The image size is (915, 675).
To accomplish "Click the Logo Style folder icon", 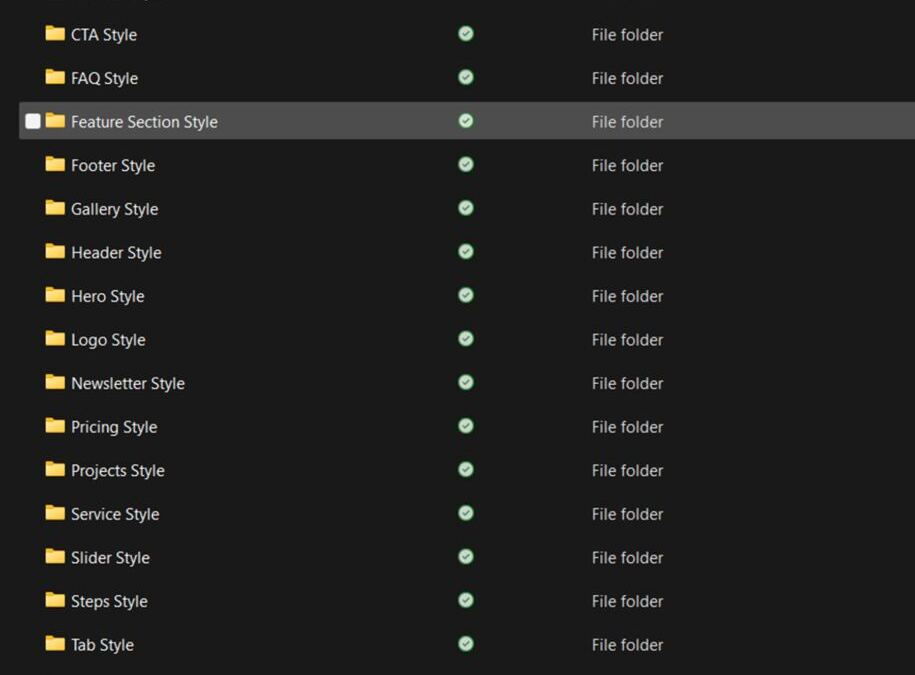I will point(55,339).
